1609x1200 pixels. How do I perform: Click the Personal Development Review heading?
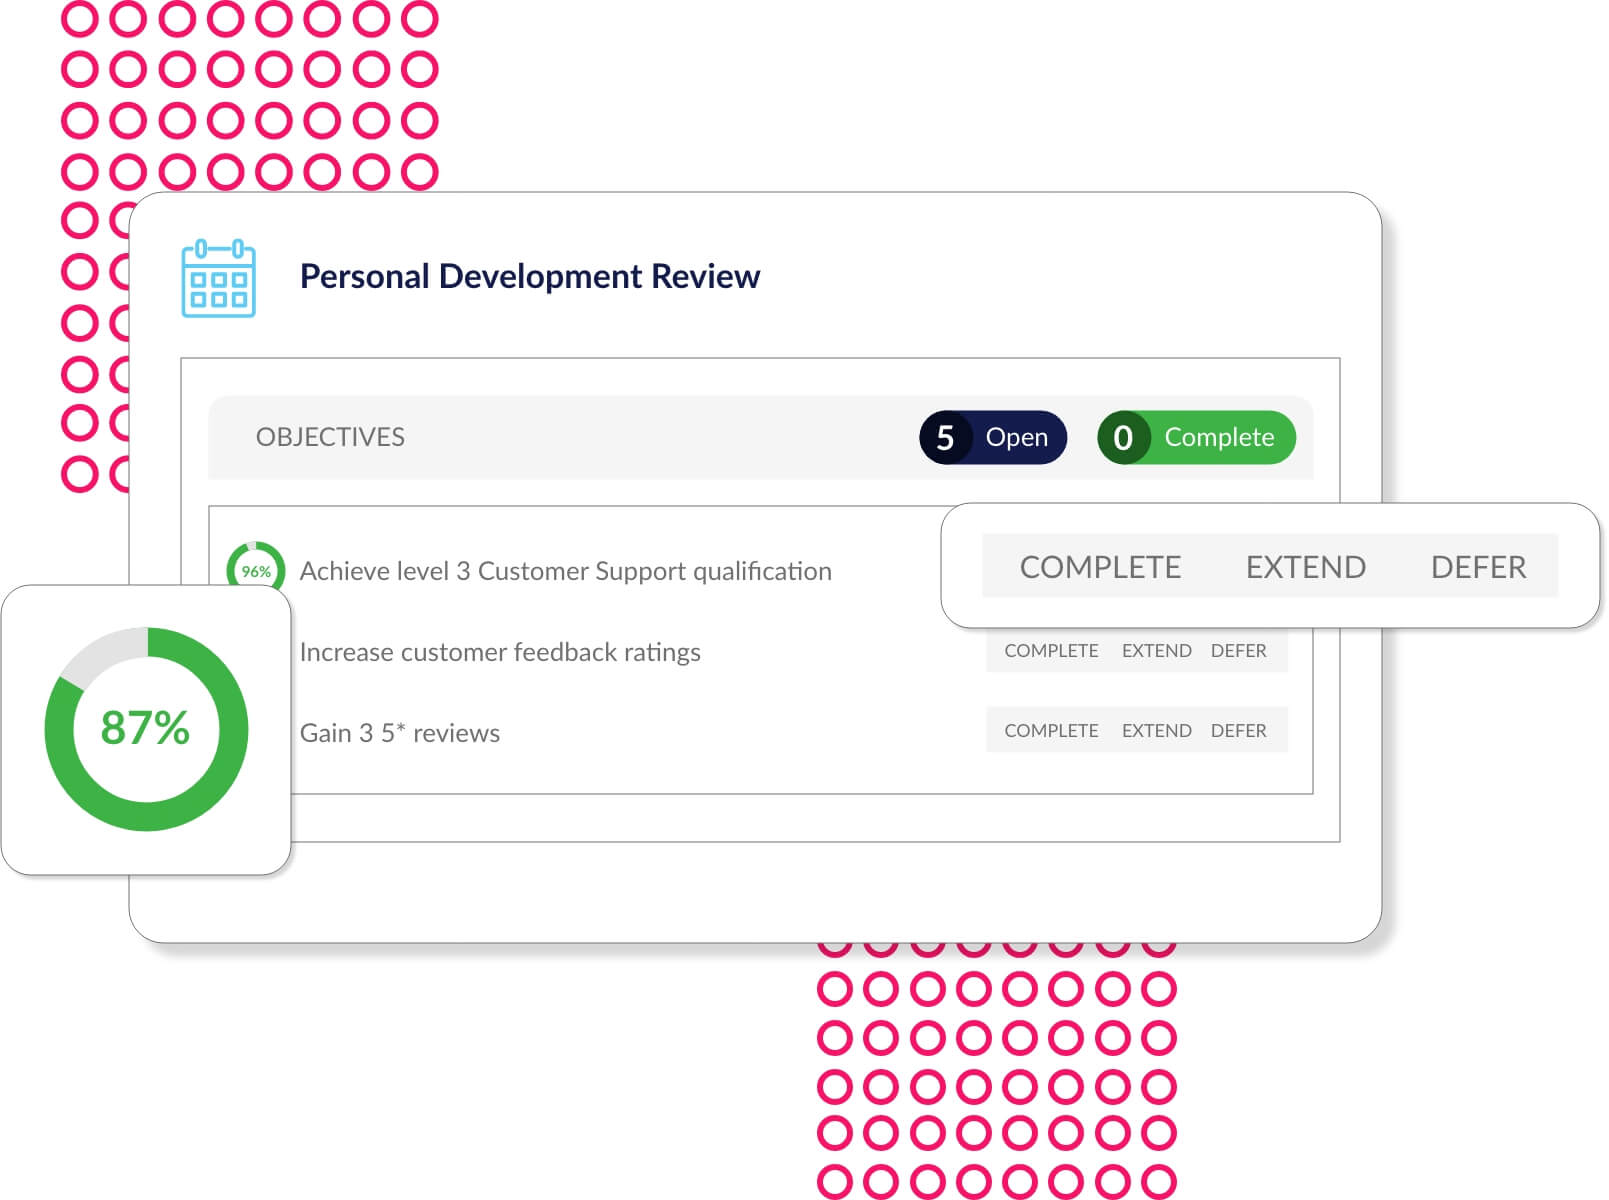pyautogui.click(x=530, y=276)
